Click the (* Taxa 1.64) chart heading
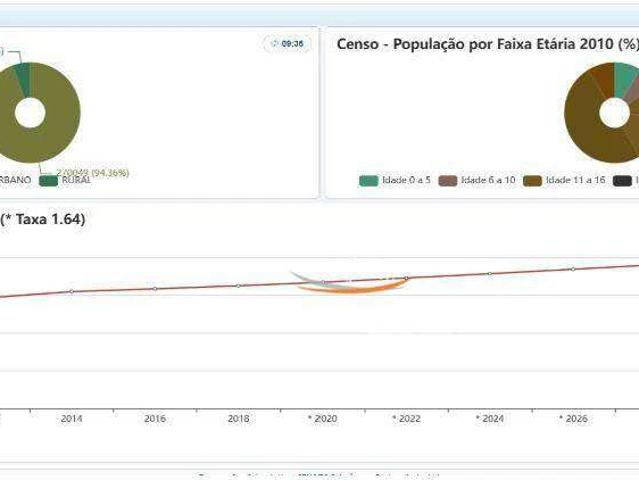Image resolution: width=639 pixels, height=480 pixels. [43, 219]
